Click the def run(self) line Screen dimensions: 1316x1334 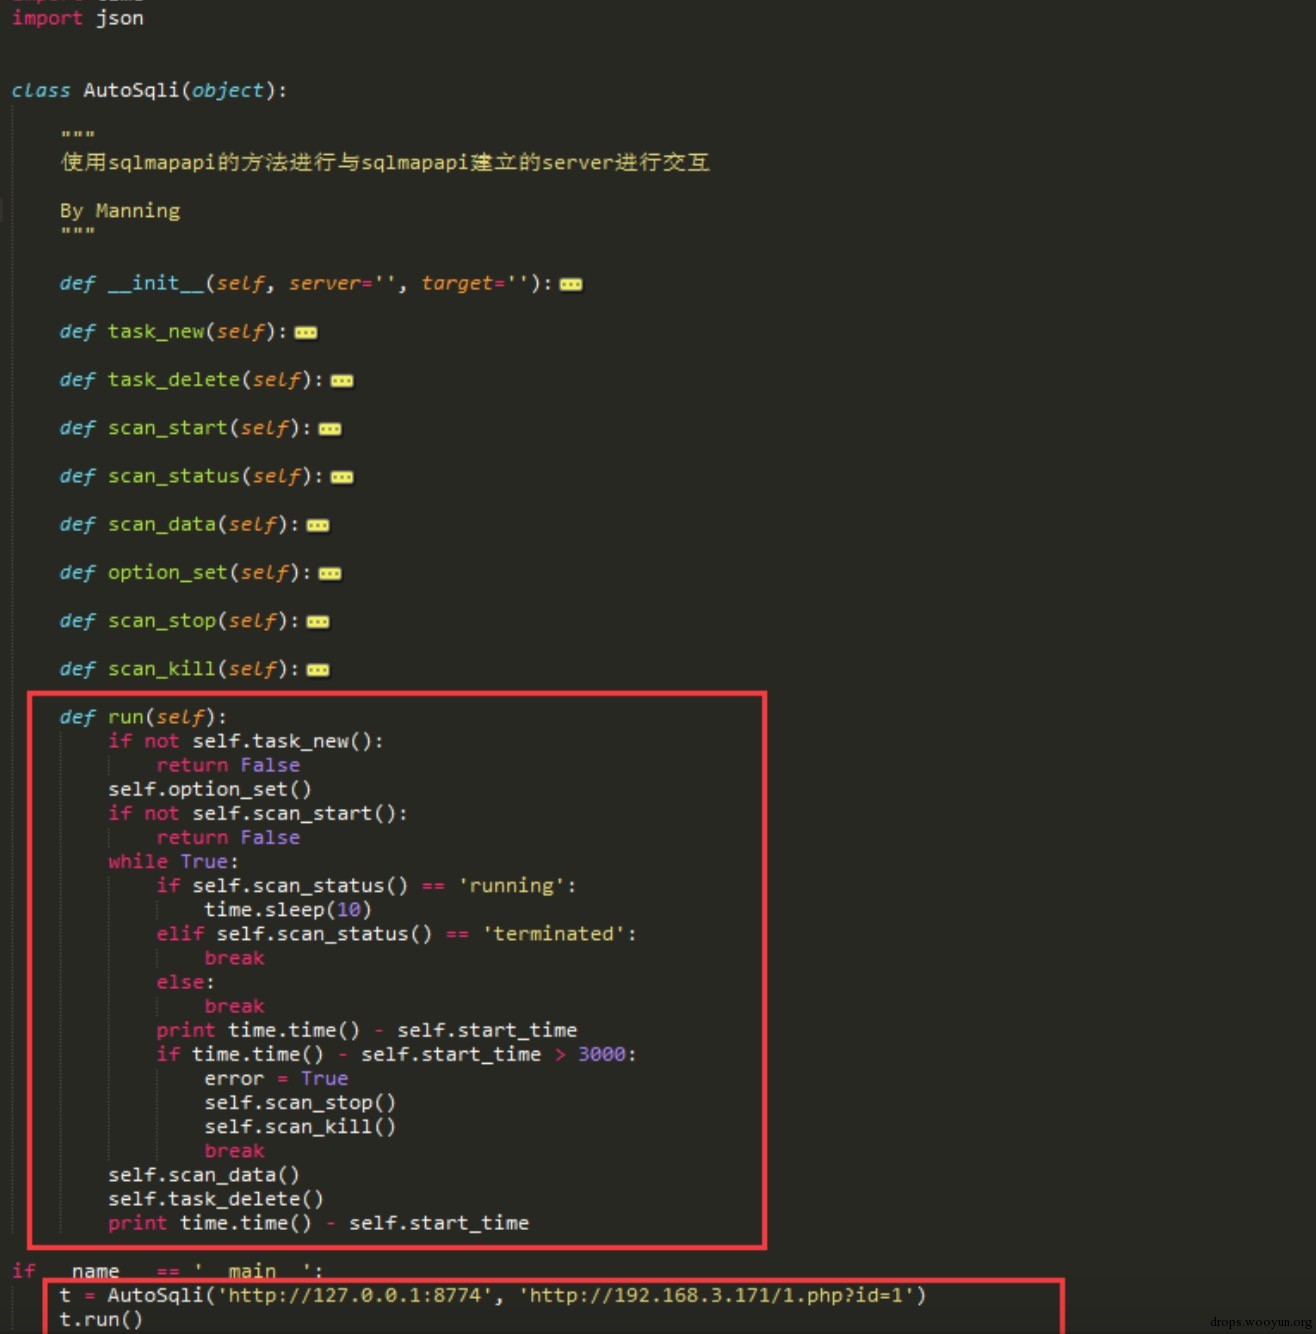pyautogui.click(x=143, y=717)
